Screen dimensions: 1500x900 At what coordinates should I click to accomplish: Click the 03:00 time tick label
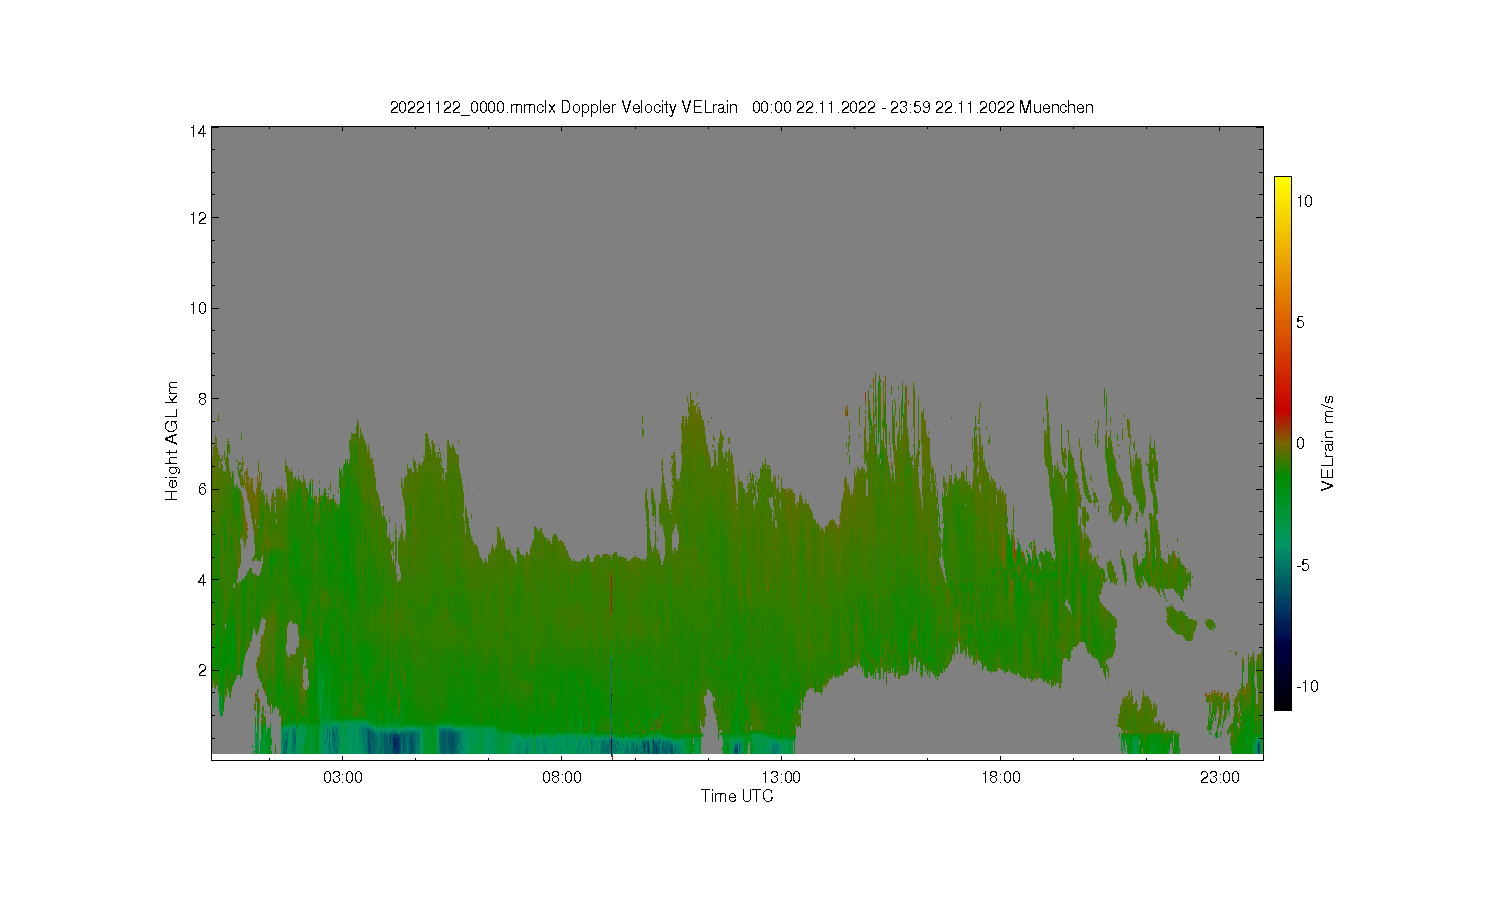tap(342, 777)
